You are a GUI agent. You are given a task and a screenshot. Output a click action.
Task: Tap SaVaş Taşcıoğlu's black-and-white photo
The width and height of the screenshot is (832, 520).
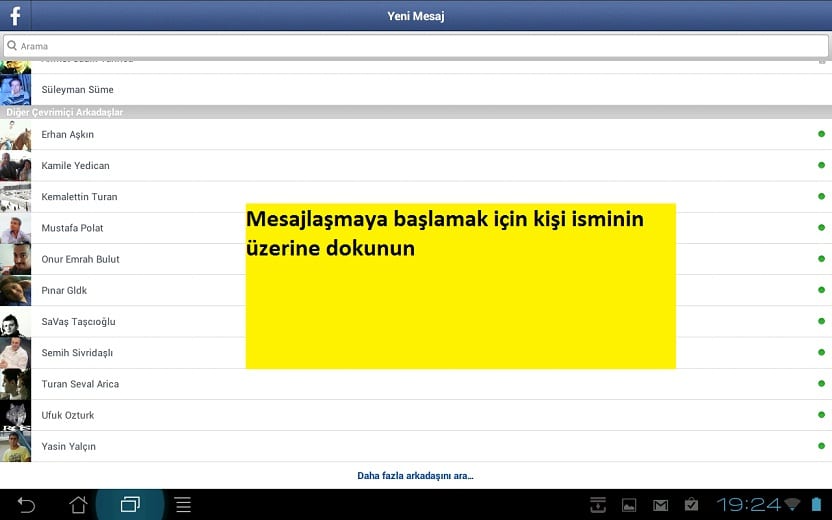15,322
